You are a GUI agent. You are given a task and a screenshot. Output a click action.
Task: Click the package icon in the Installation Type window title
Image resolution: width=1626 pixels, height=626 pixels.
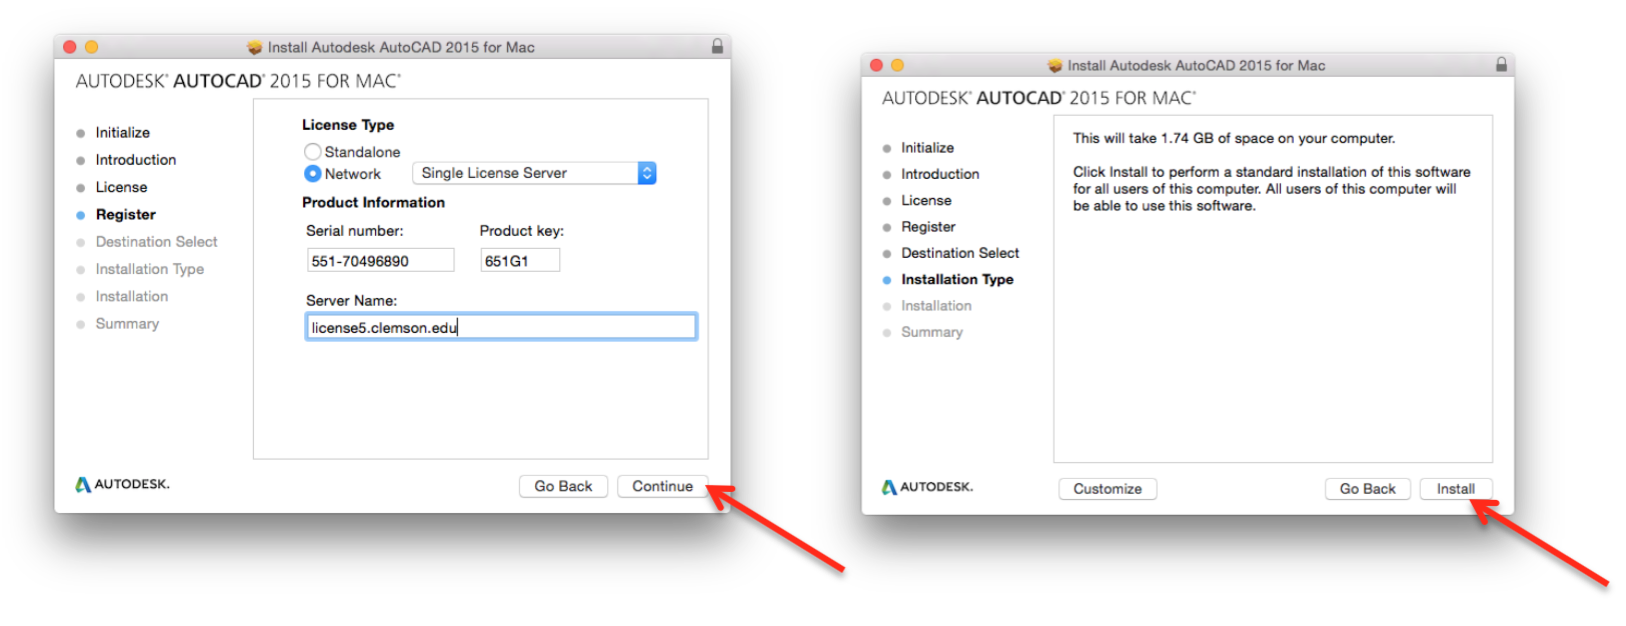pyautogui.click(x=1055, y=65)
